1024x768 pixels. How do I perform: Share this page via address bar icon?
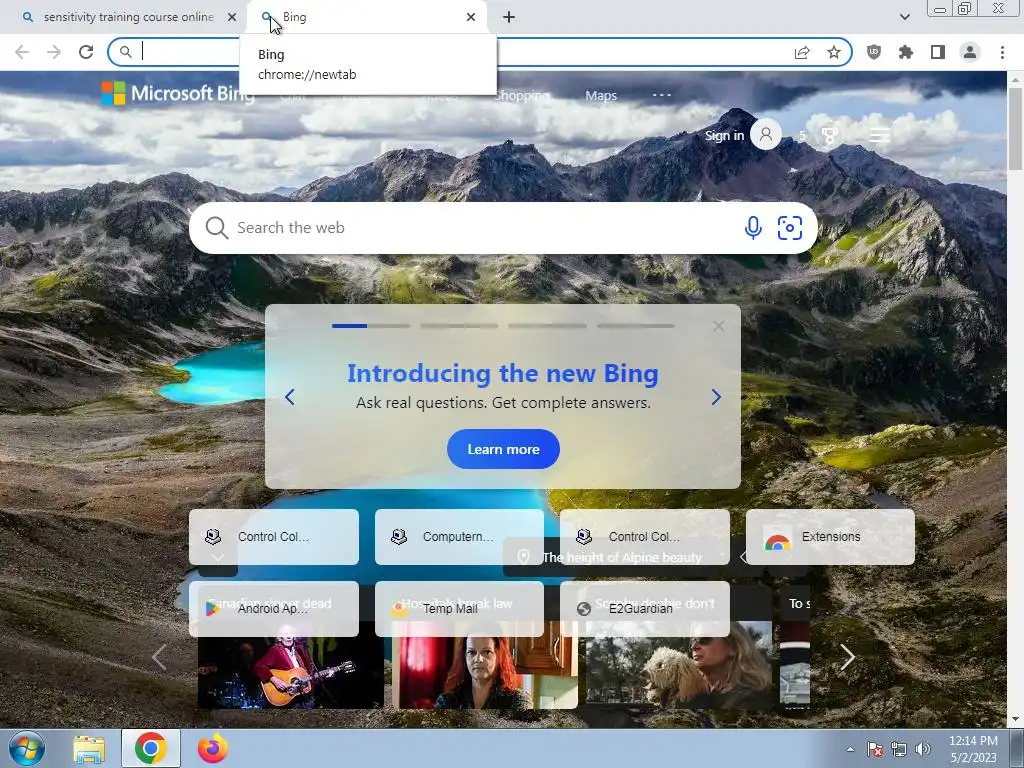pyautogui.click(x=802, y=52)
